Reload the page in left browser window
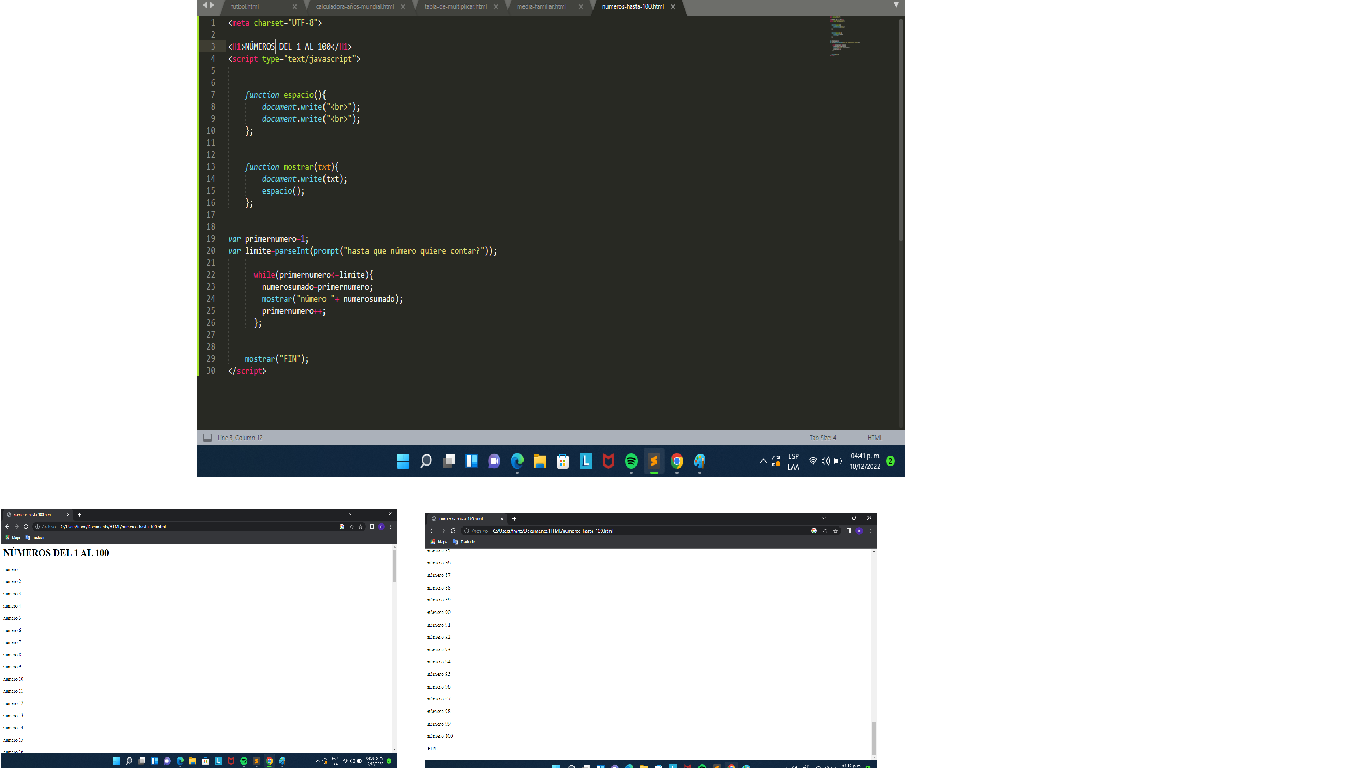 24,525
